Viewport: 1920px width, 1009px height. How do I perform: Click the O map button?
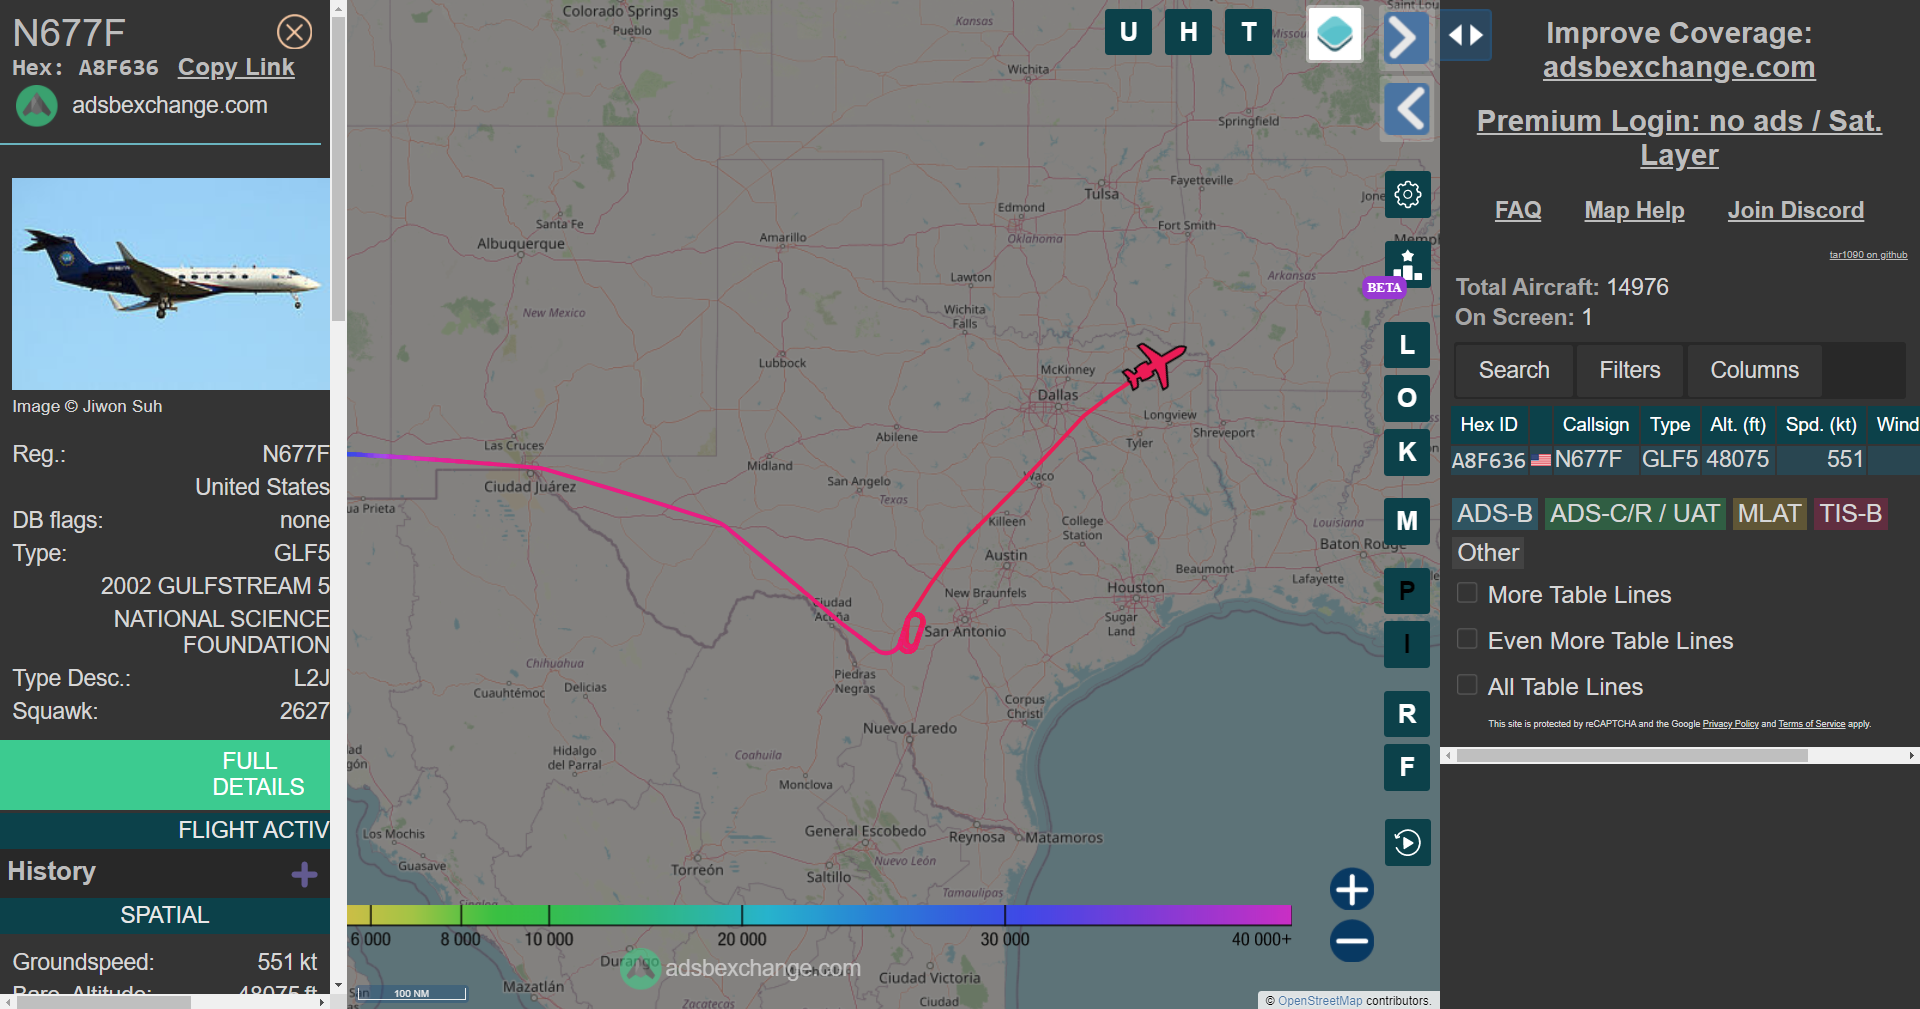pos(1407,398)
